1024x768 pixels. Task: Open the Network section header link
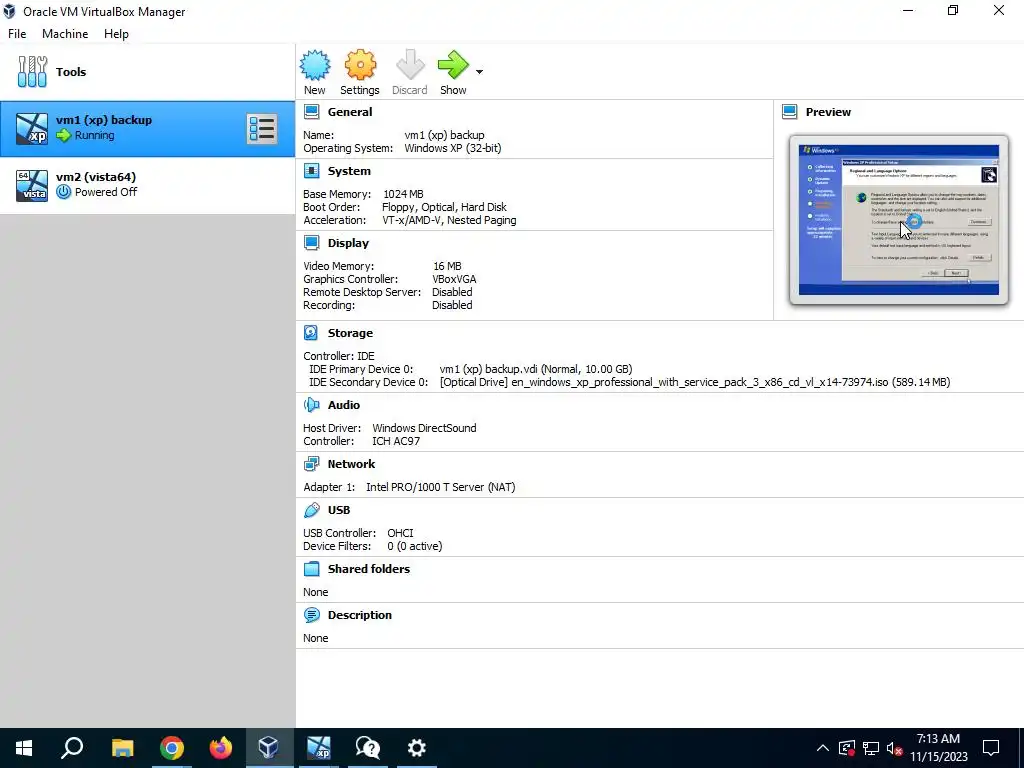coord(351,464)
